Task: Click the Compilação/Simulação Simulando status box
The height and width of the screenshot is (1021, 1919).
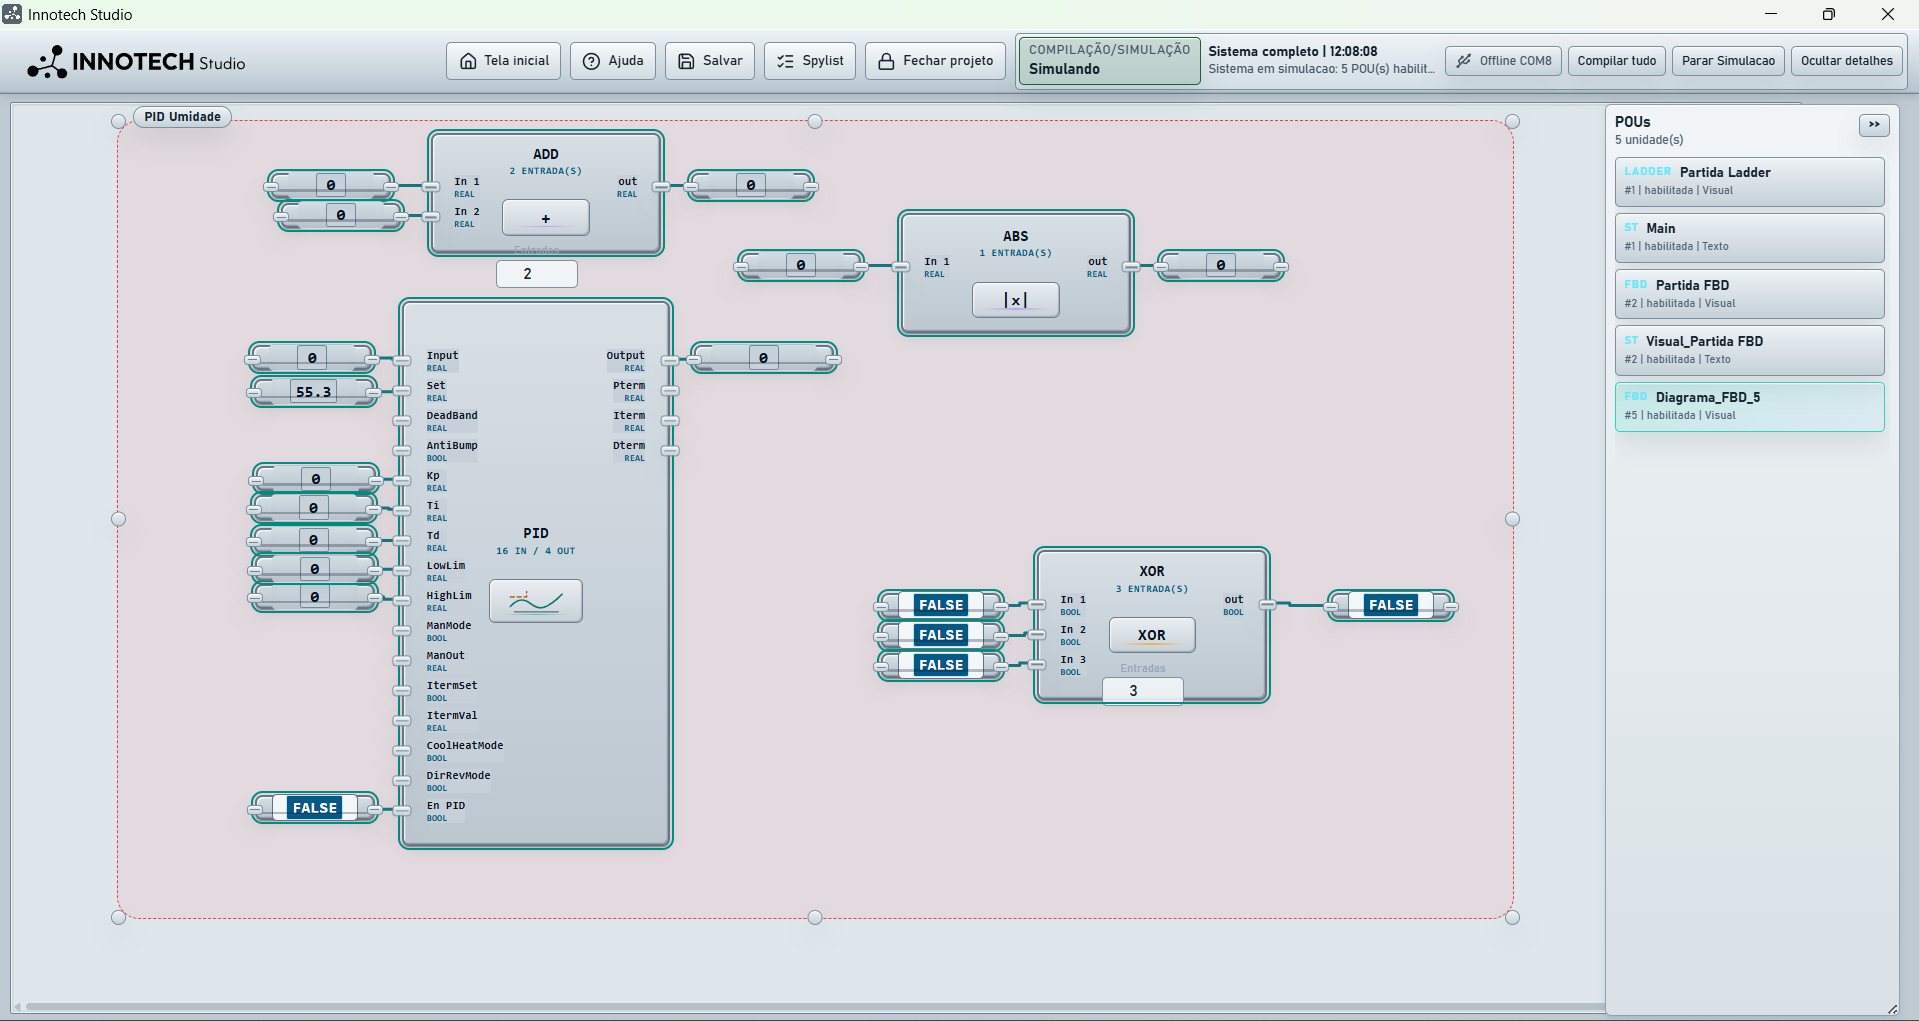Action: tap(1109, 60)
